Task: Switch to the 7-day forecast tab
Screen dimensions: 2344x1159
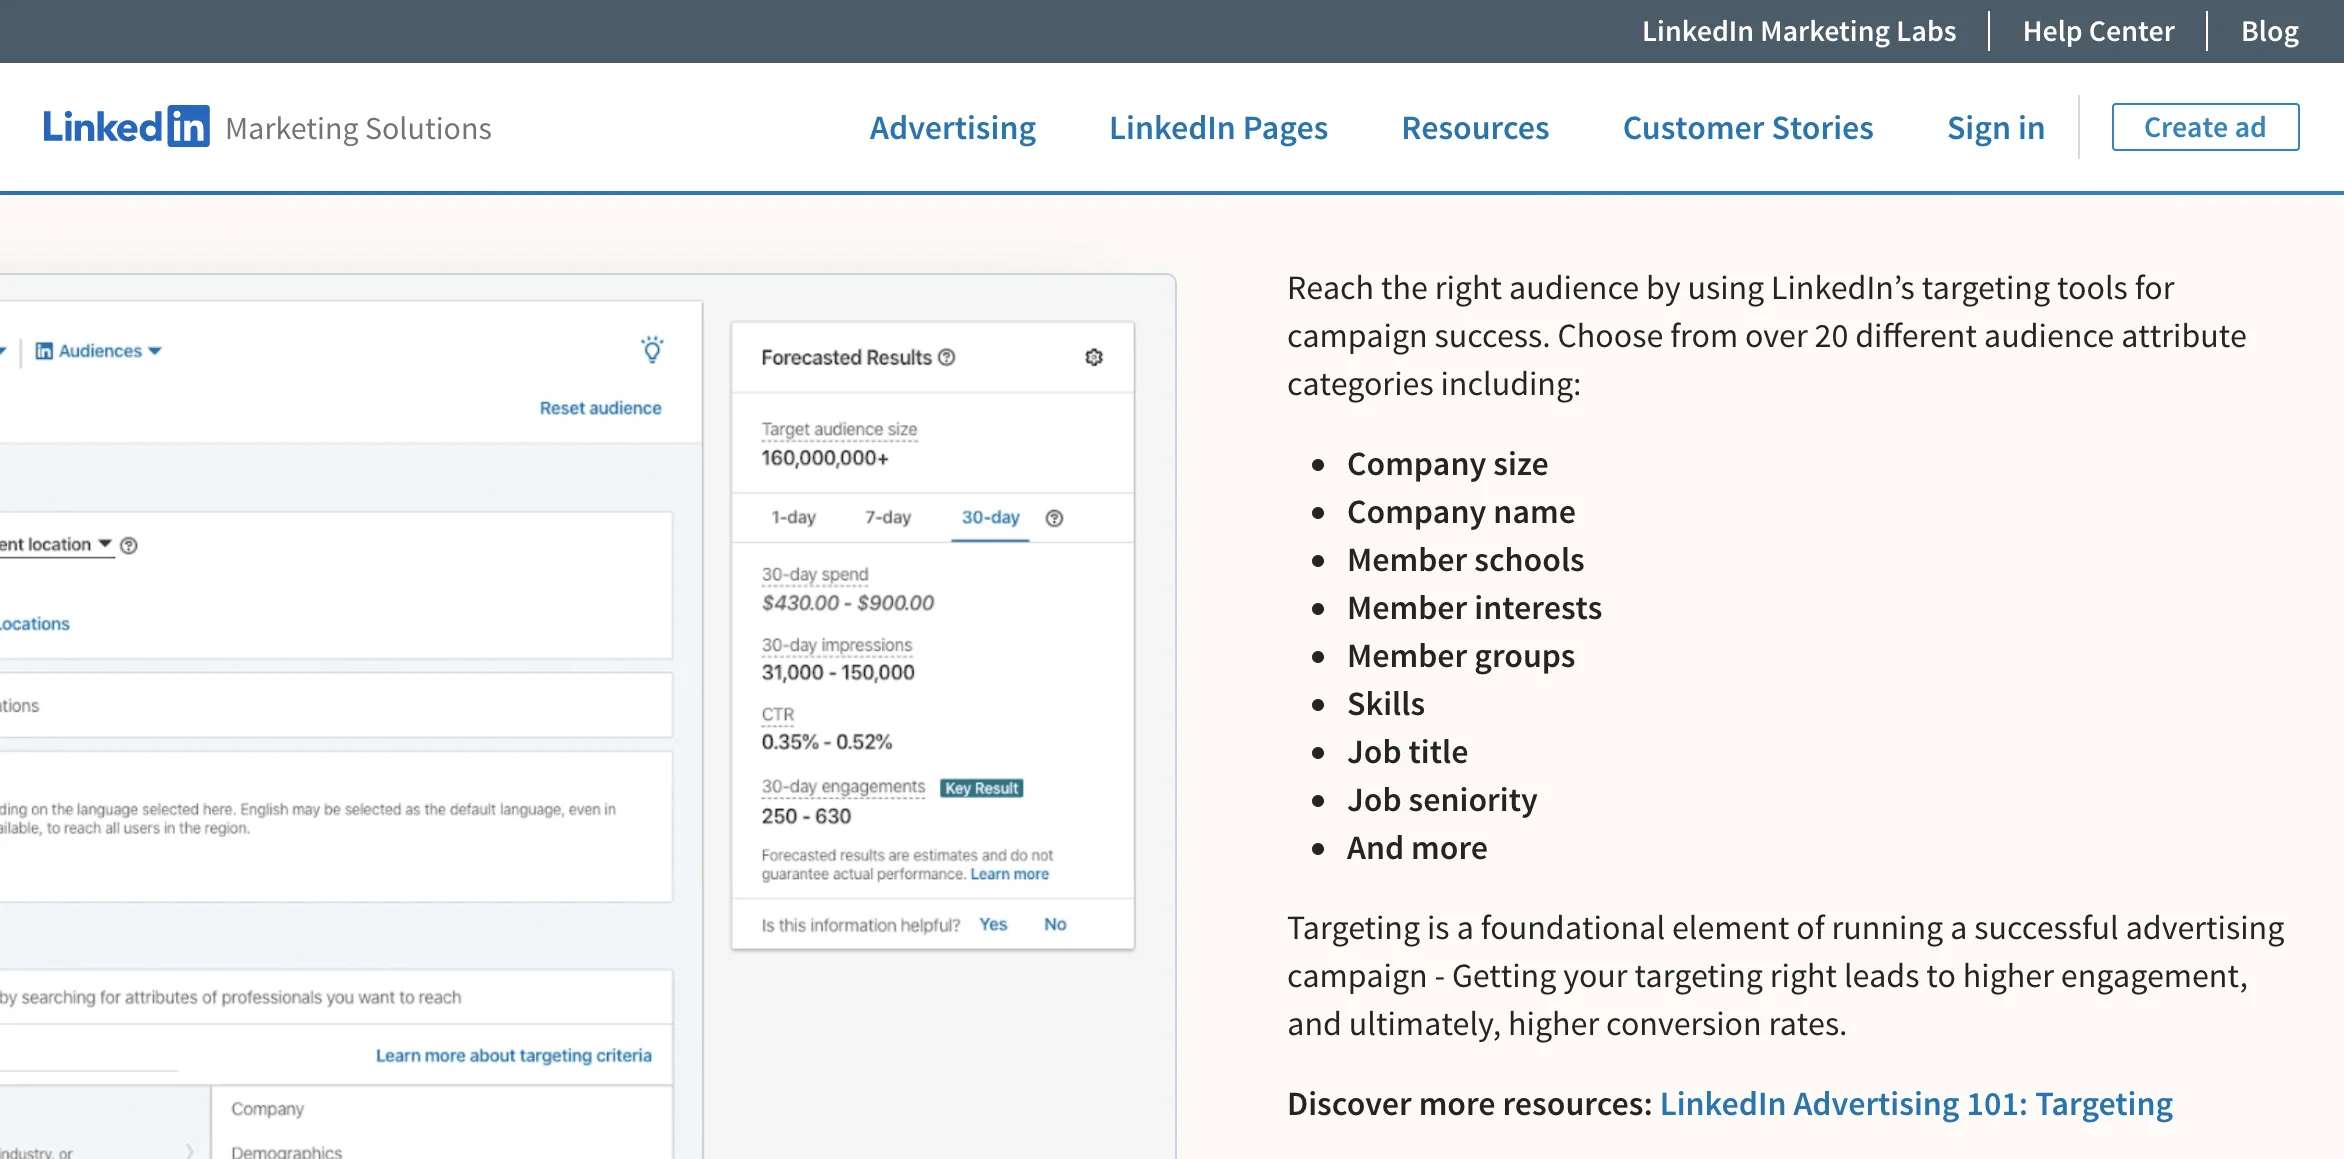Action: coord(886,518)
